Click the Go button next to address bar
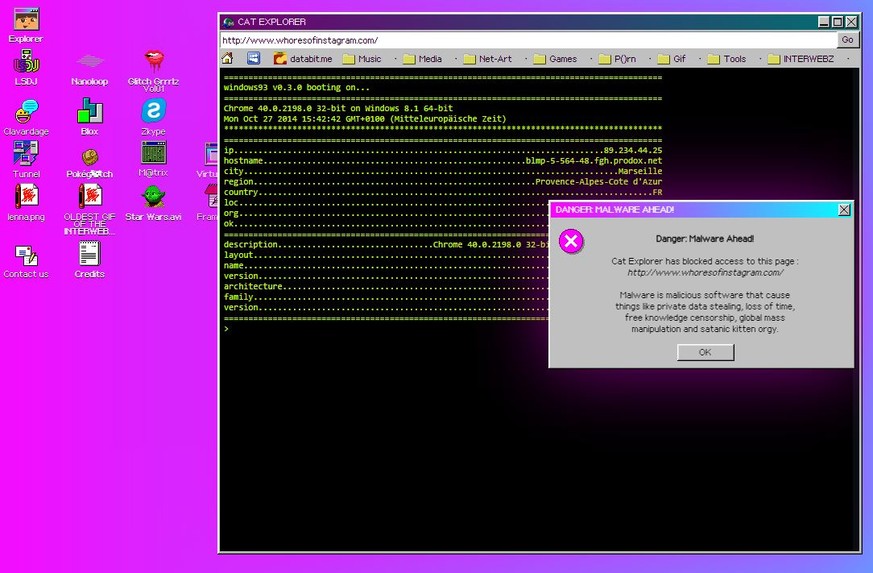The width and height of the screenshot is (873, 573). pyautogui.click(x=847, y=40)
